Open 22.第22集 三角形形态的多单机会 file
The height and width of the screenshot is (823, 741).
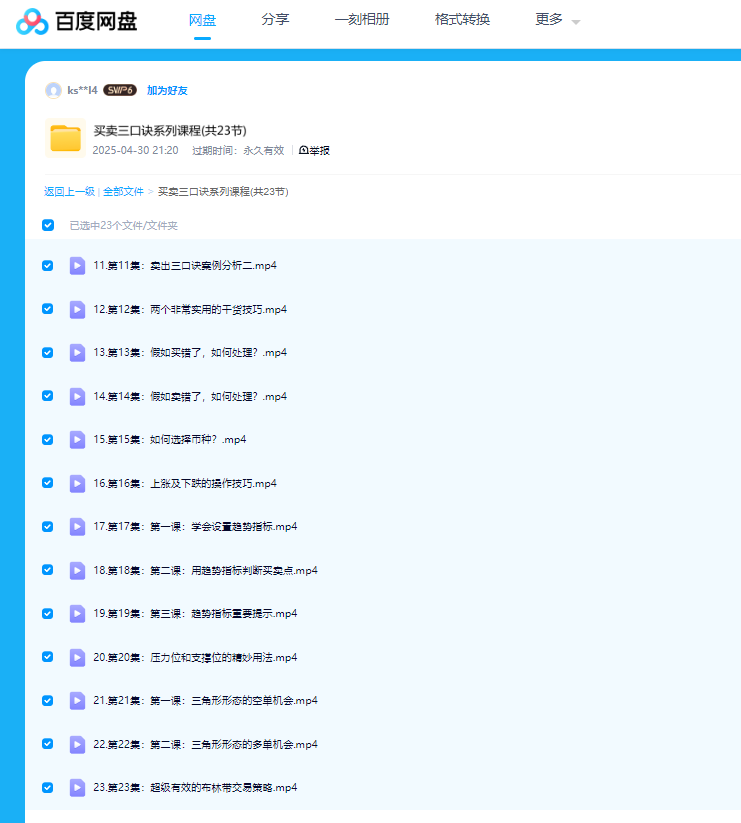pyautogui.click(x=205, y=744)
